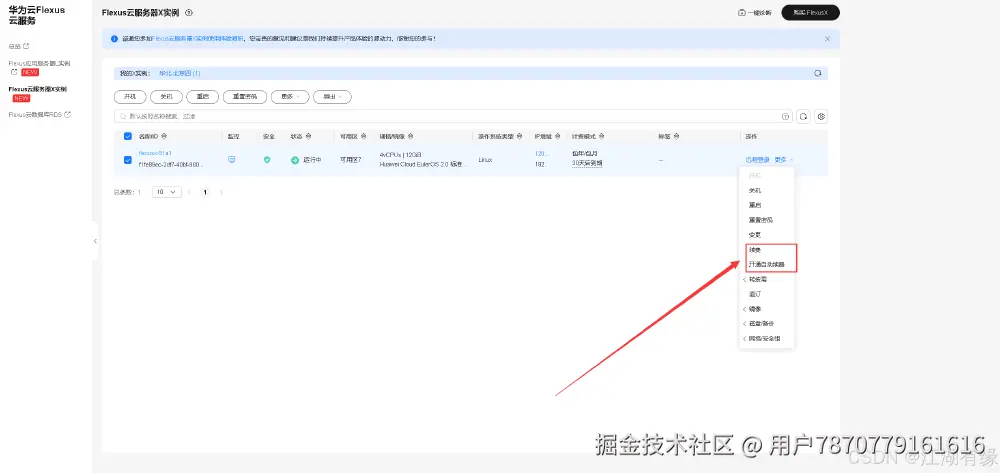Toggle the select-all header checkbox
Image resolution: width=1000 pixels, height=473 pixels.
(128, 136)
